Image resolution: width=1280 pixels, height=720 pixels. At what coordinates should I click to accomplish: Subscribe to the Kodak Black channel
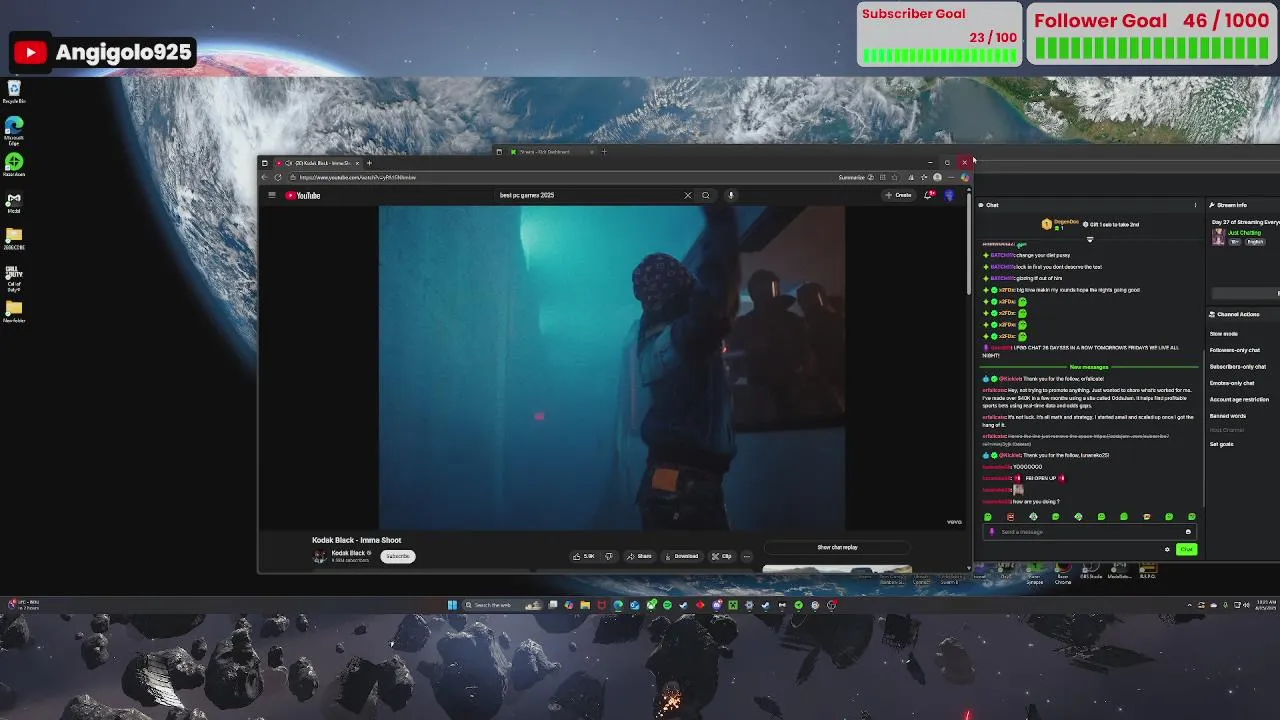398,556
